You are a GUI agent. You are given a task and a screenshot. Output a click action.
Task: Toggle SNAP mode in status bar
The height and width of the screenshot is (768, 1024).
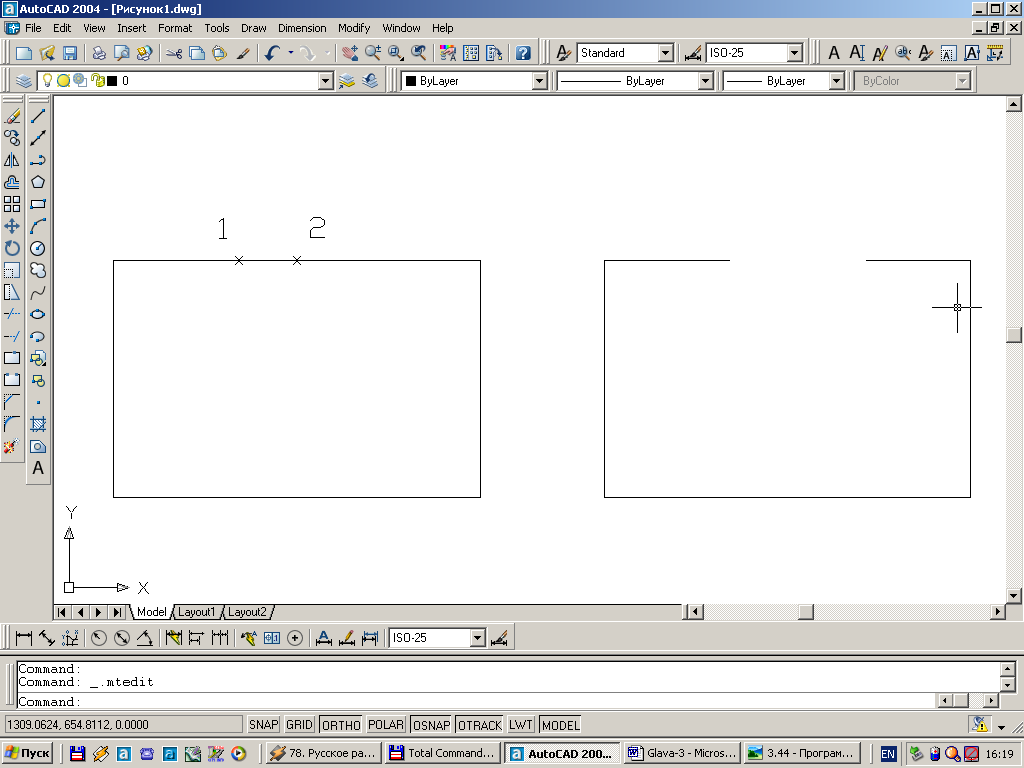[264, 725]
